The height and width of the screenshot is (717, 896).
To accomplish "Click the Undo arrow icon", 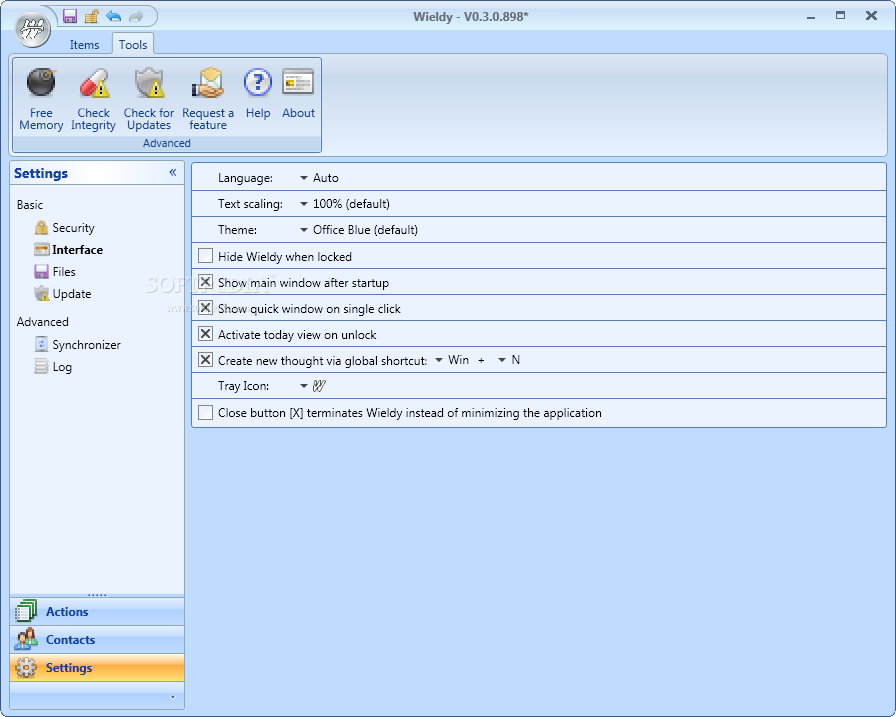I will 114,16.
